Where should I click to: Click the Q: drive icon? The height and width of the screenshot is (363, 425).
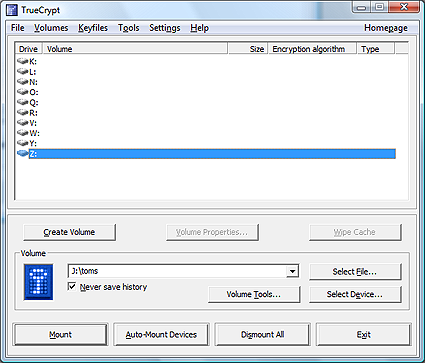click(23, 102)
